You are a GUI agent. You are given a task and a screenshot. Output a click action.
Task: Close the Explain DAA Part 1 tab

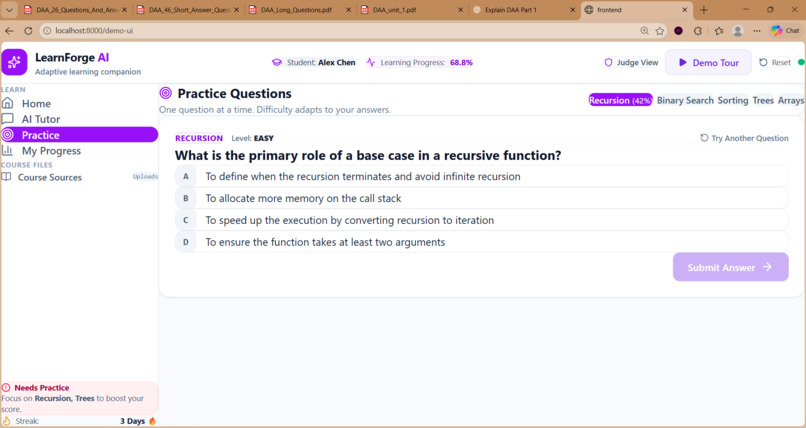coord(573,10)
